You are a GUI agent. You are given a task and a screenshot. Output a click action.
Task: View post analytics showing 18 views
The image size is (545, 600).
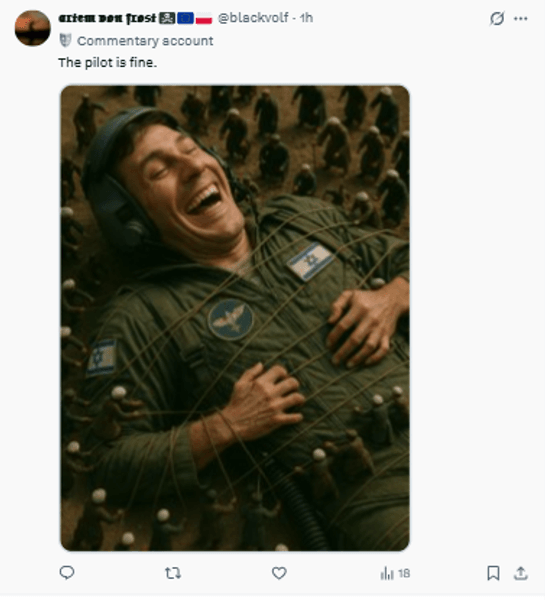point(395,573)
